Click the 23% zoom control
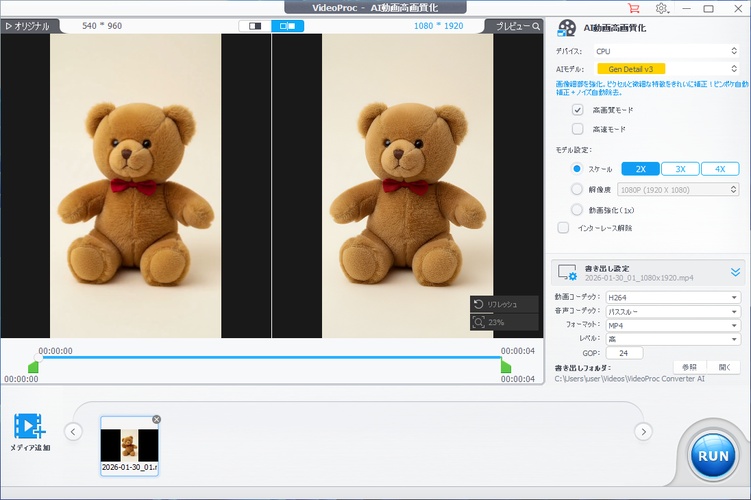751x500 pixels. pos(503,322)
